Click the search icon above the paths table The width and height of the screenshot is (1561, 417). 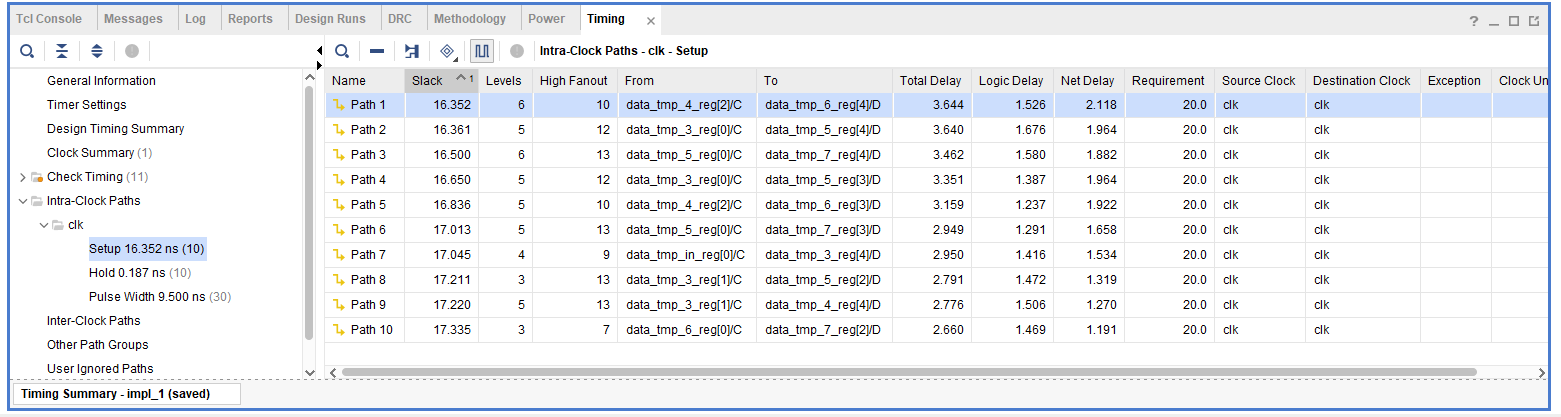coord(342,51)
